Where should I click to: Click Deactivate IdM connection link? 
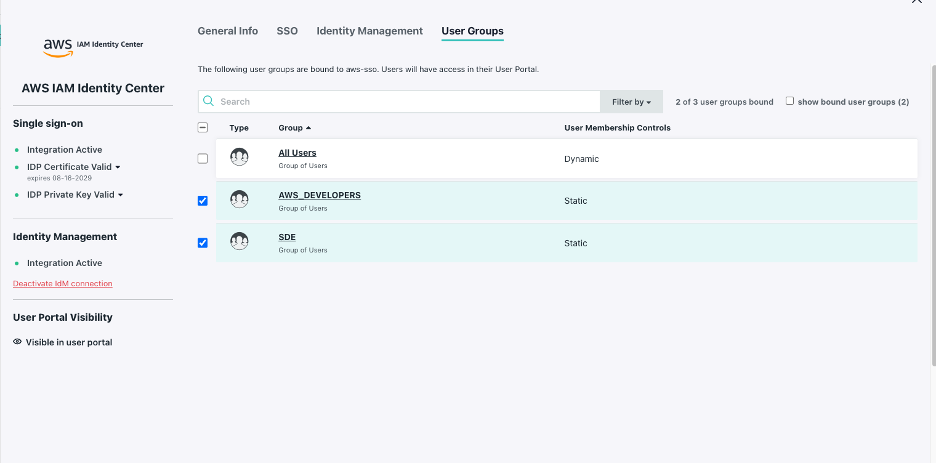(63, 284)
